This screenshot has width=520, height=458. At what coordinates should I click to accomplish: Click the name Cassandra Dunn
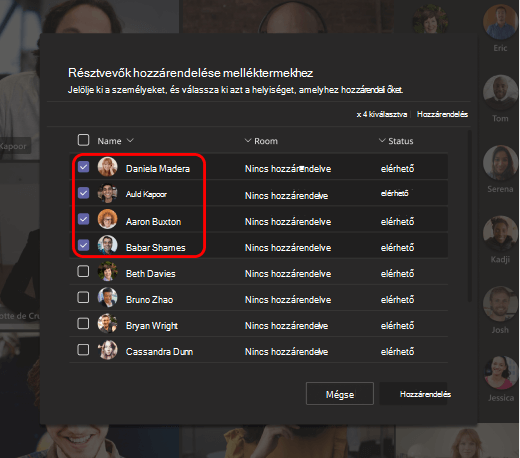[x=159, y=352]
